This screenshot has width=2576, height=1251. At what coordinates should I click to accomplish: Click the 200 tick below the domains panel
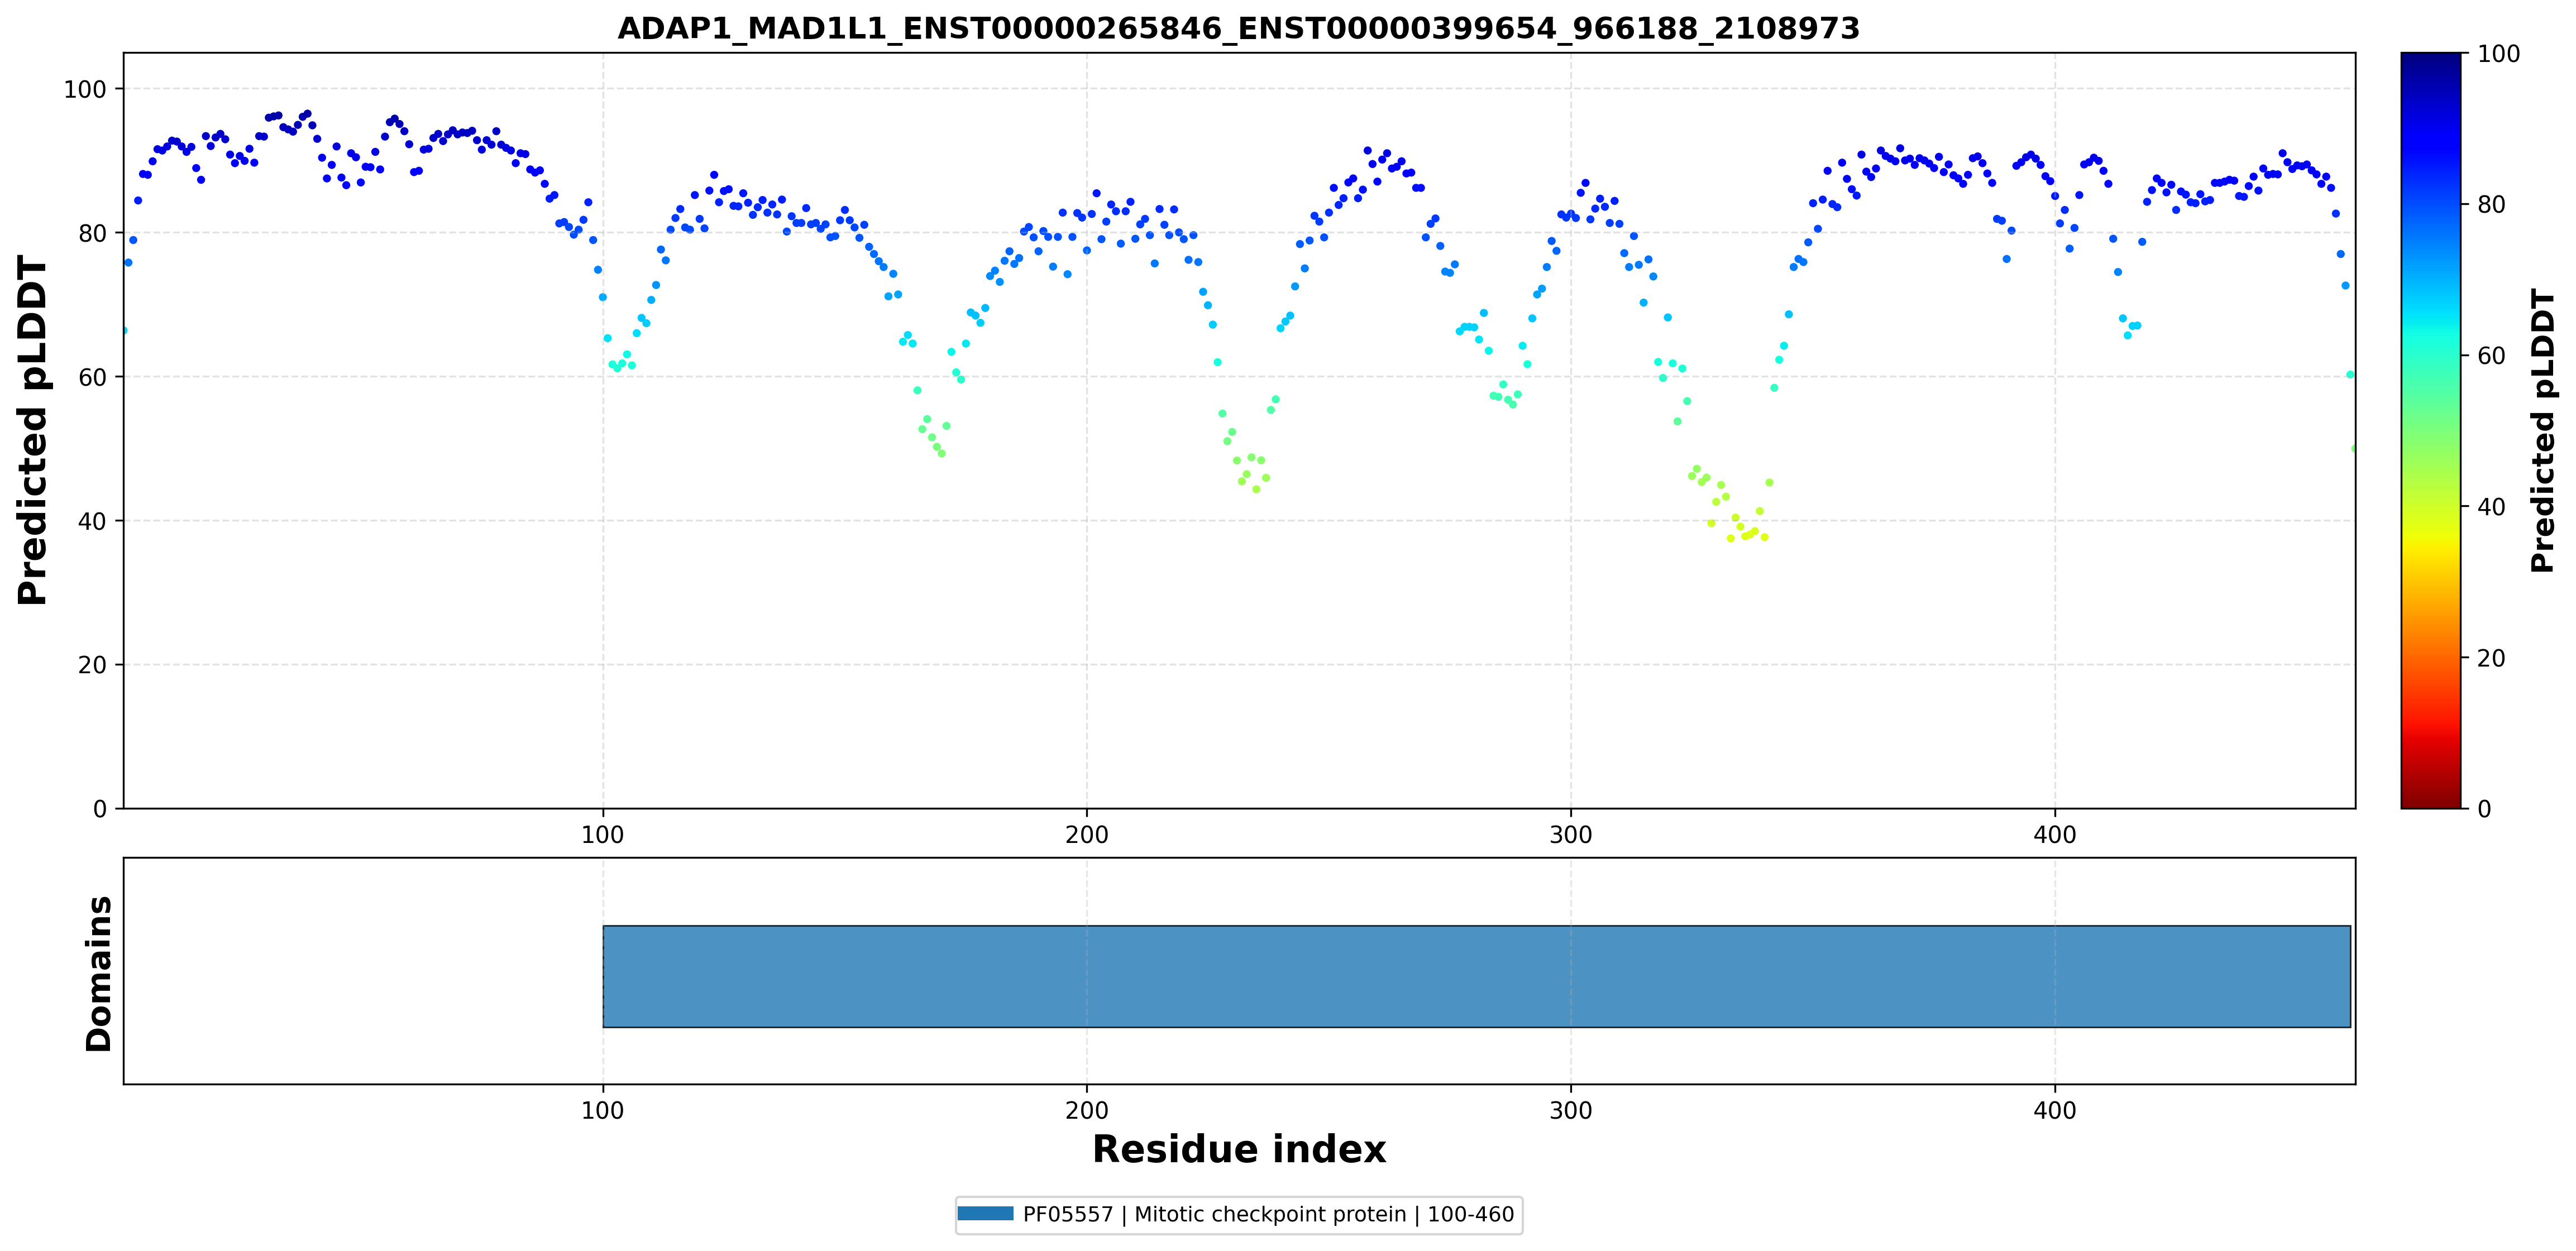(1086, 1110)
